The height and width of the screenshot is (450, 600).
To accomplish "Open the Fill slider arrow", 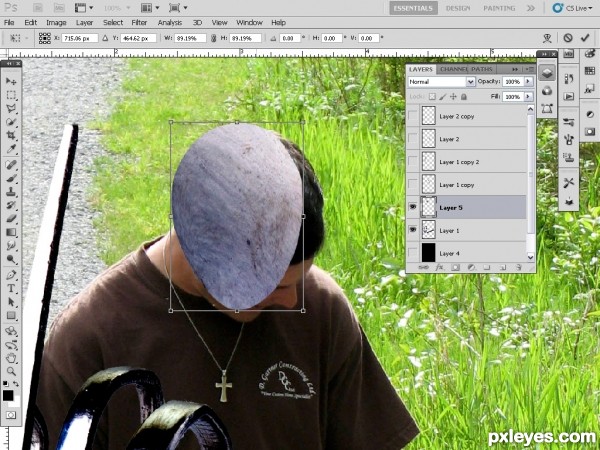I will point(528,96).
